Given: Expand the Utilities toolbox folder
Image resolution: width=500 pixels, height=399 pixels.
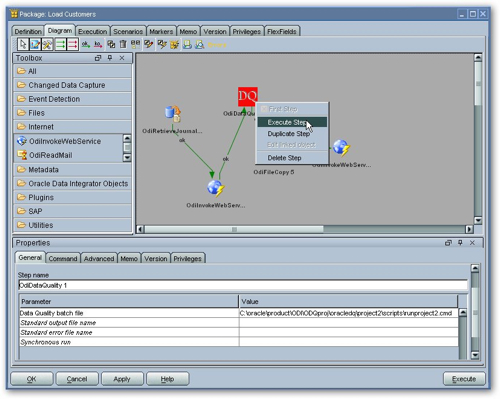Looking at the screenshot, I should 72,225.
